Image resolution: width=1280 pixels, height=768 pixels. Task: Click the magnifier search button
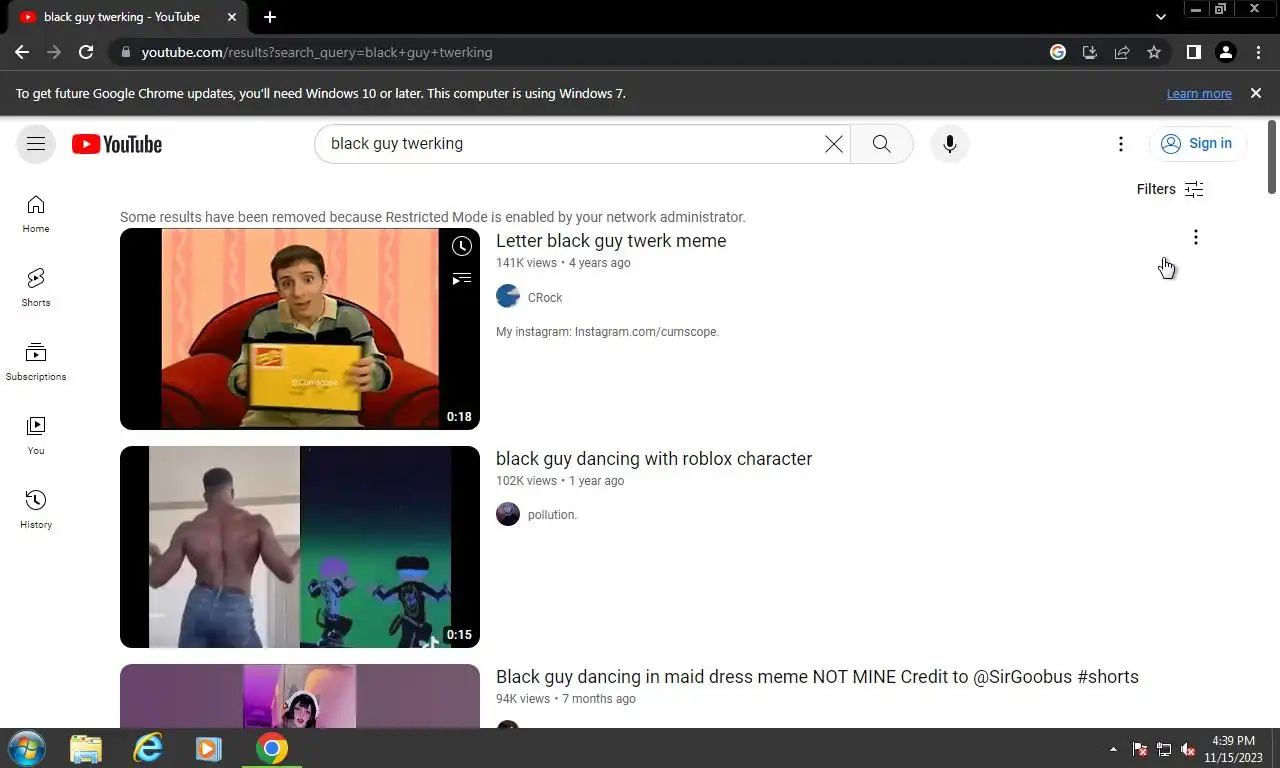pos(881,144)
